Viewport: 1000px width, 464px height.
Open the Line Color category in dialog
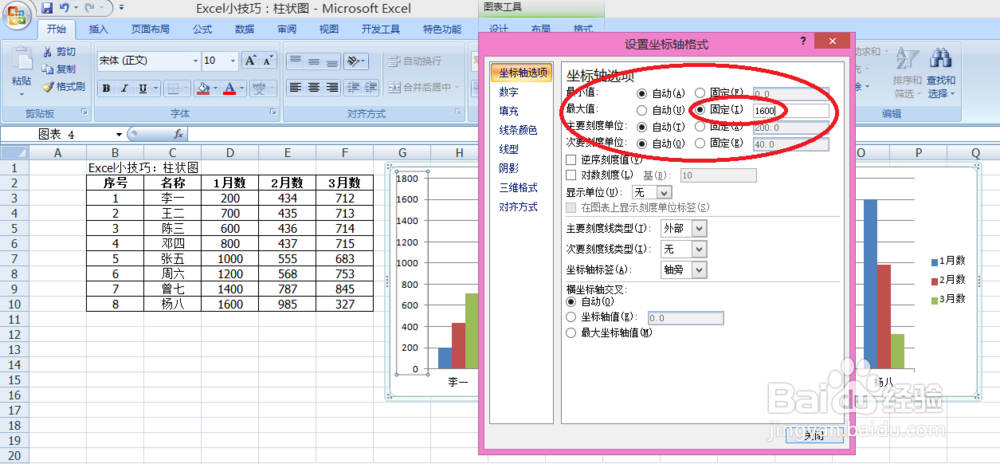(x=518, y=130)
